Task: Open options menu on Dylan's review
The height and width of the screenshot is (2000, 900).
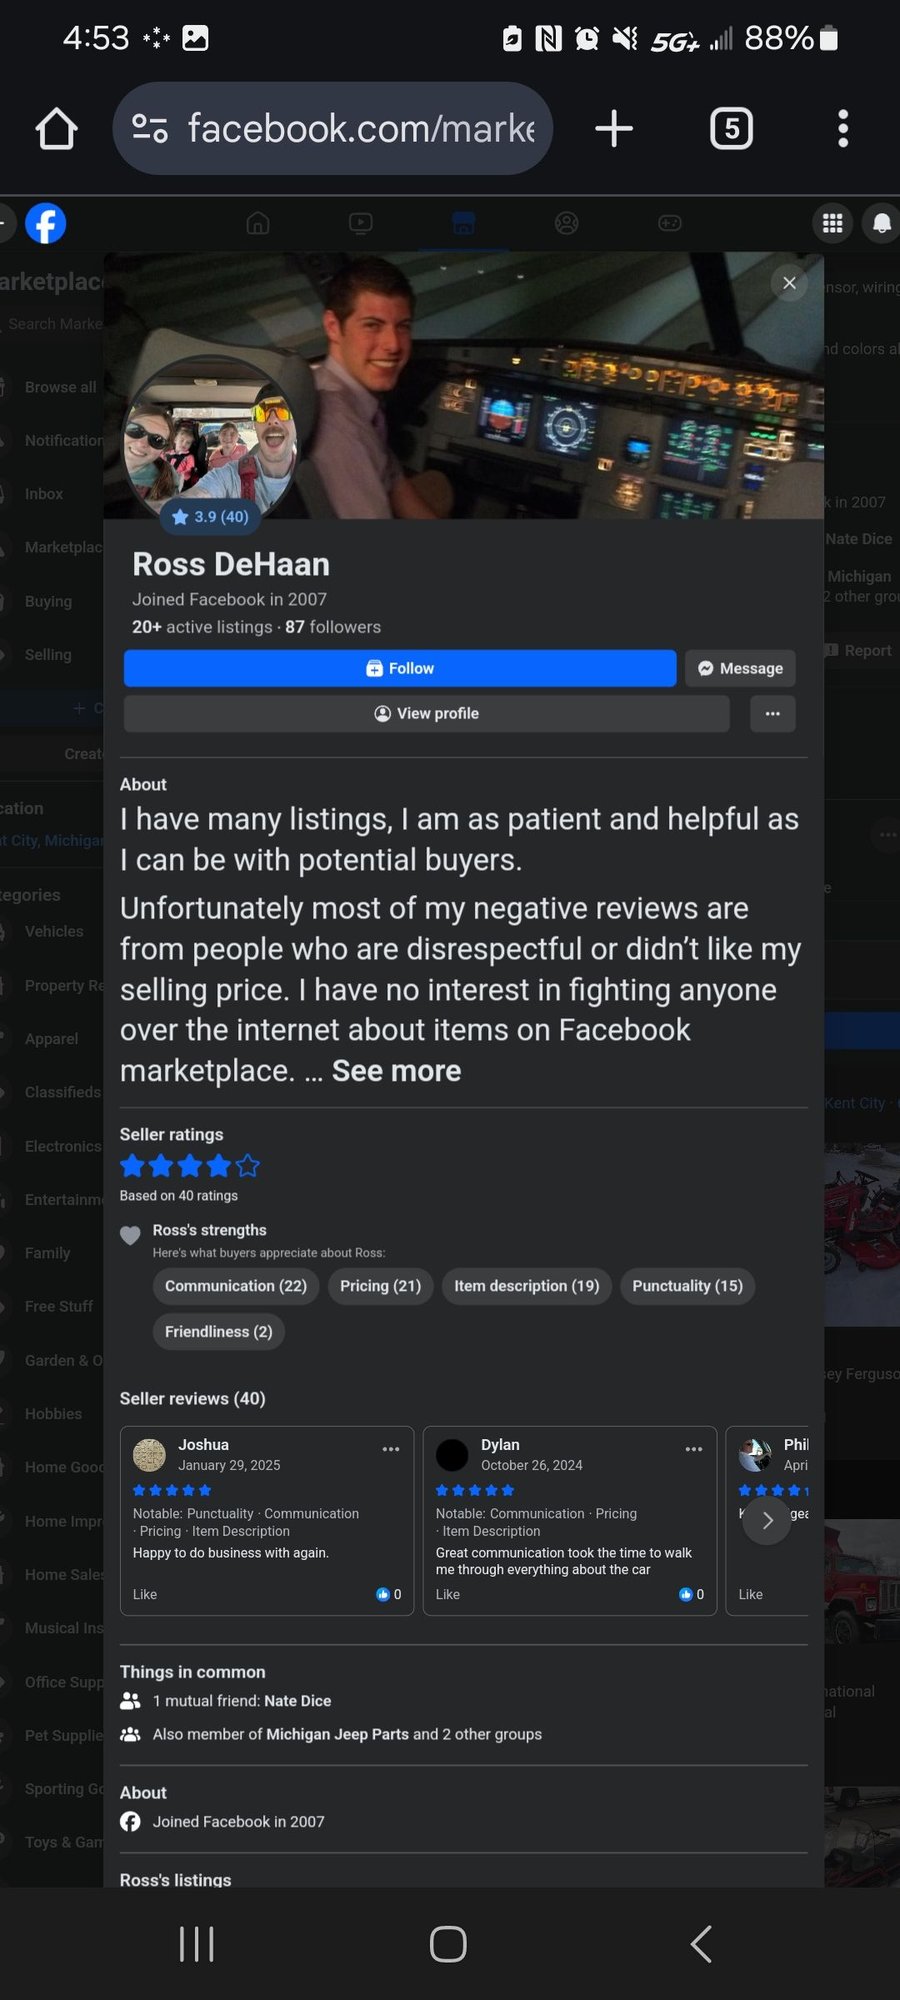Action: coord(694,1449)
